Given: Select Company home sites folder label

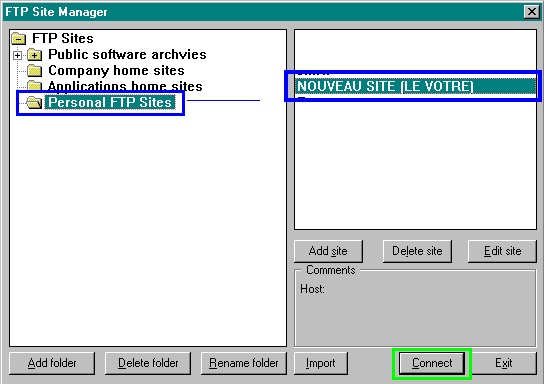Looking at the screenshot, I should pos(116,70).
